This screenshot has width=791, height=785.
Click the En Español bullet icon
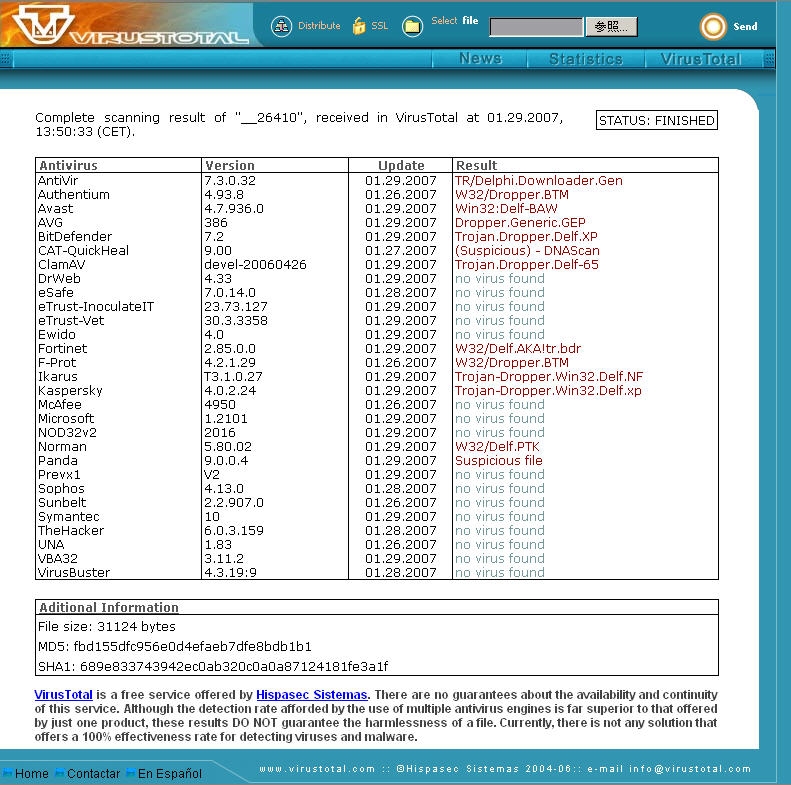click(x=131, y=773)
